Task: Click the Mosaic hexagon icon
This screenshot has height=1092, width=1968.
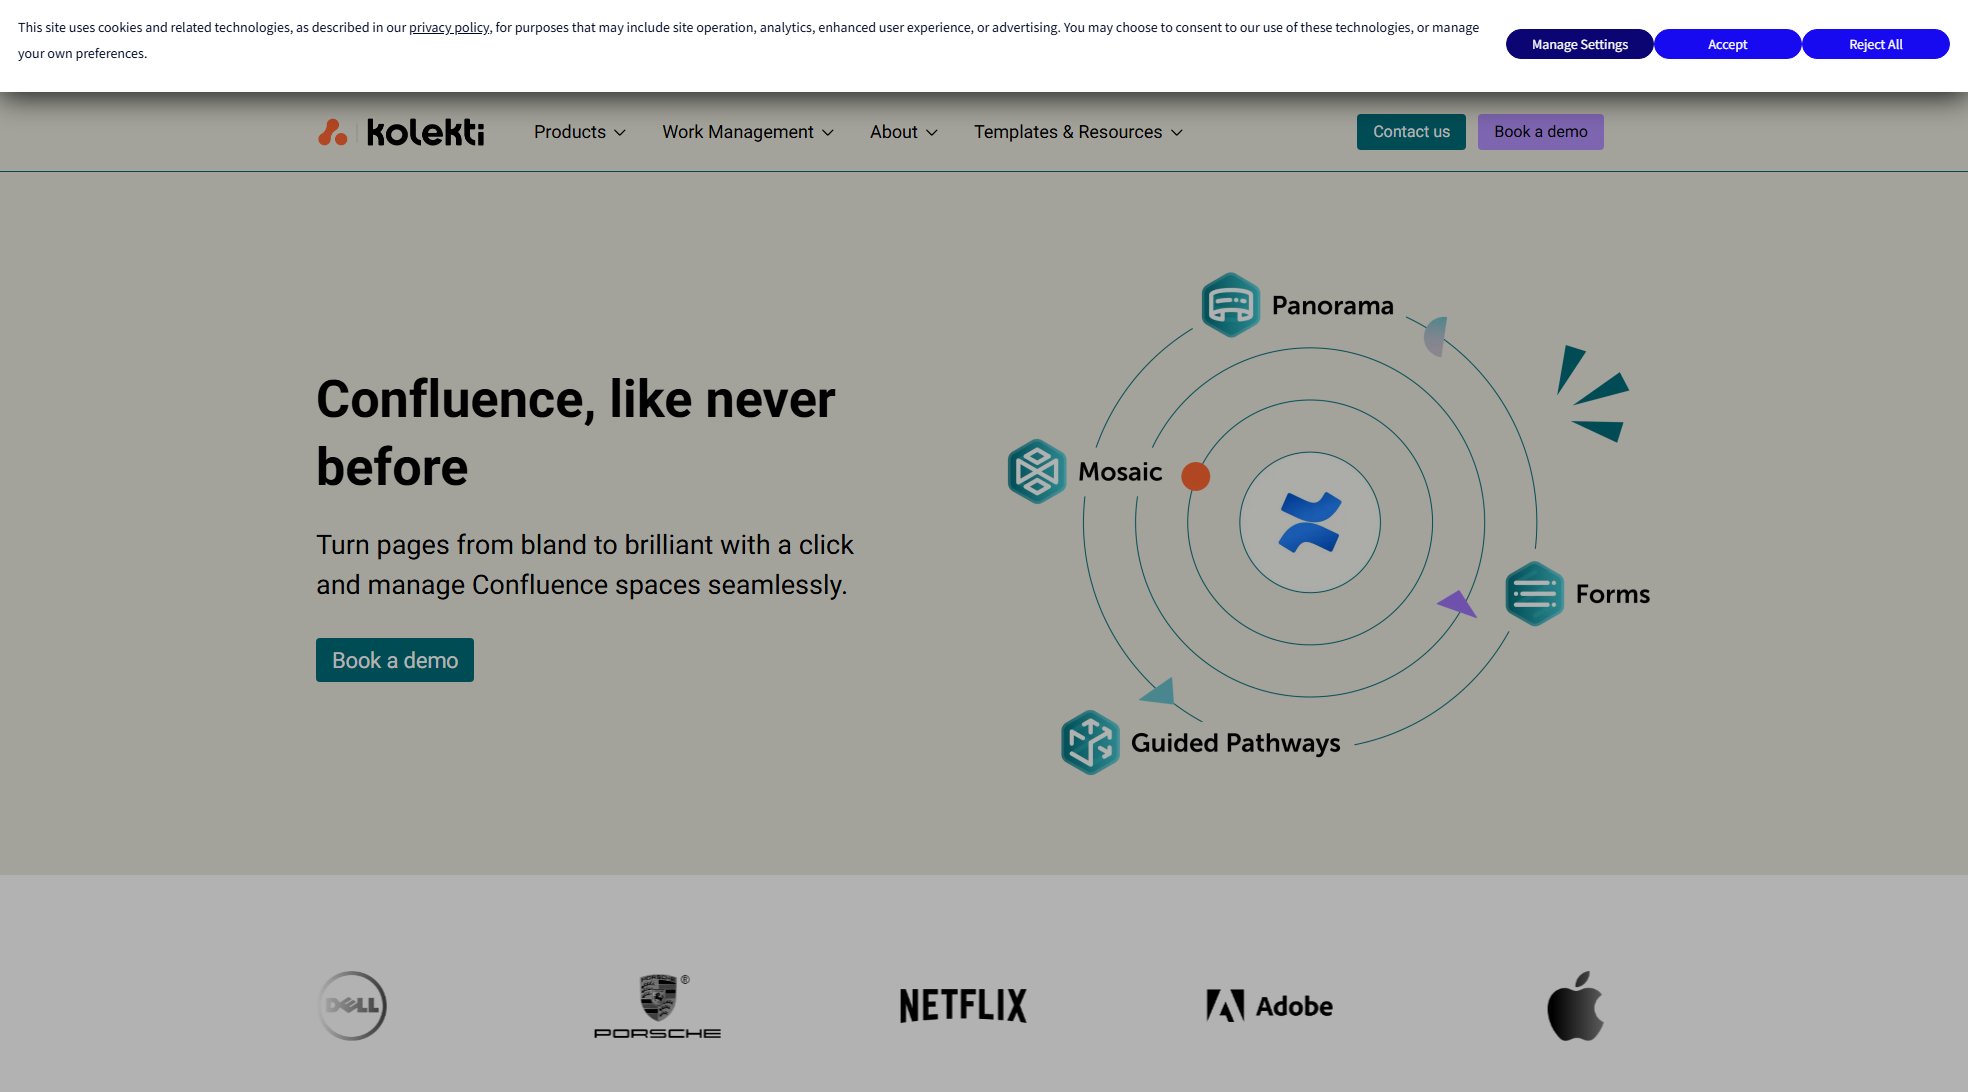Action: [x=1037, y=471]
